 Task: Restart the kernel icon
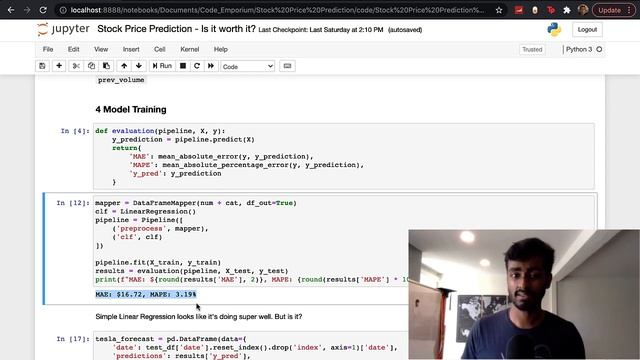pos(197,66)
